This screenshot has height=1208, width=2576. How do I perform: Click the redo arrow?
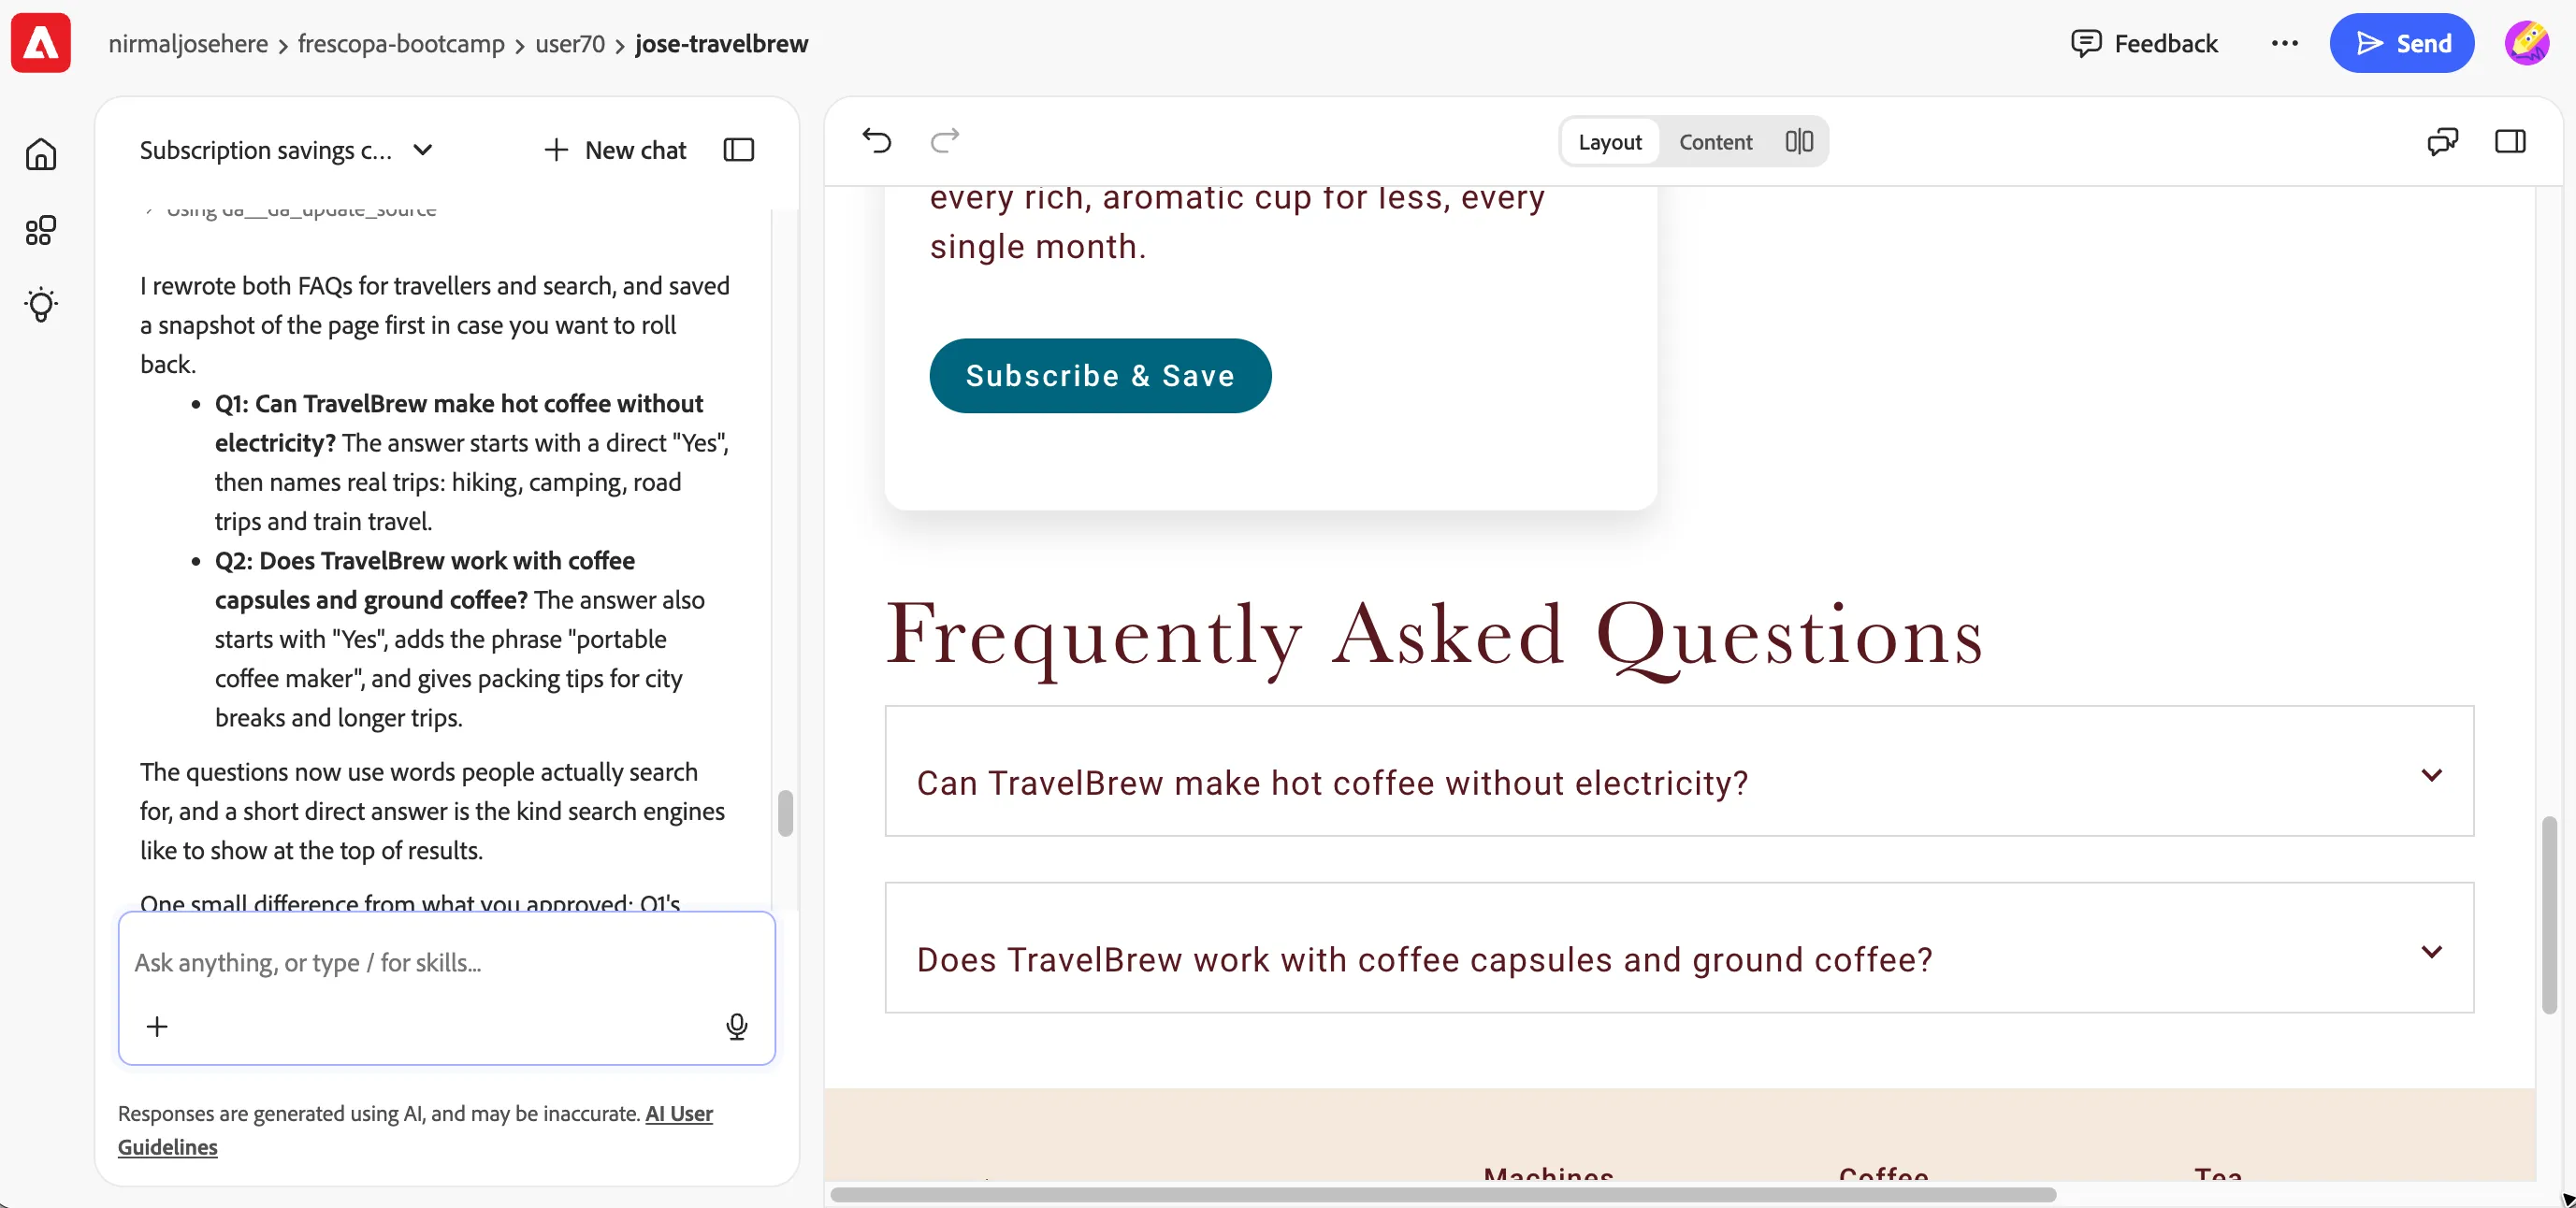tap(944, 140)
